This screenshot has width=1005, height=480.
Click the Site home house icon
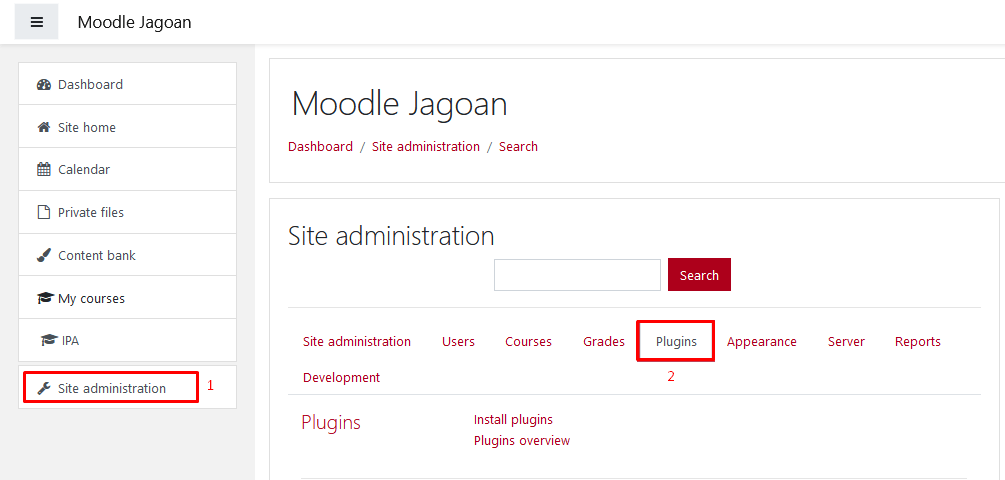pos(44,128)
